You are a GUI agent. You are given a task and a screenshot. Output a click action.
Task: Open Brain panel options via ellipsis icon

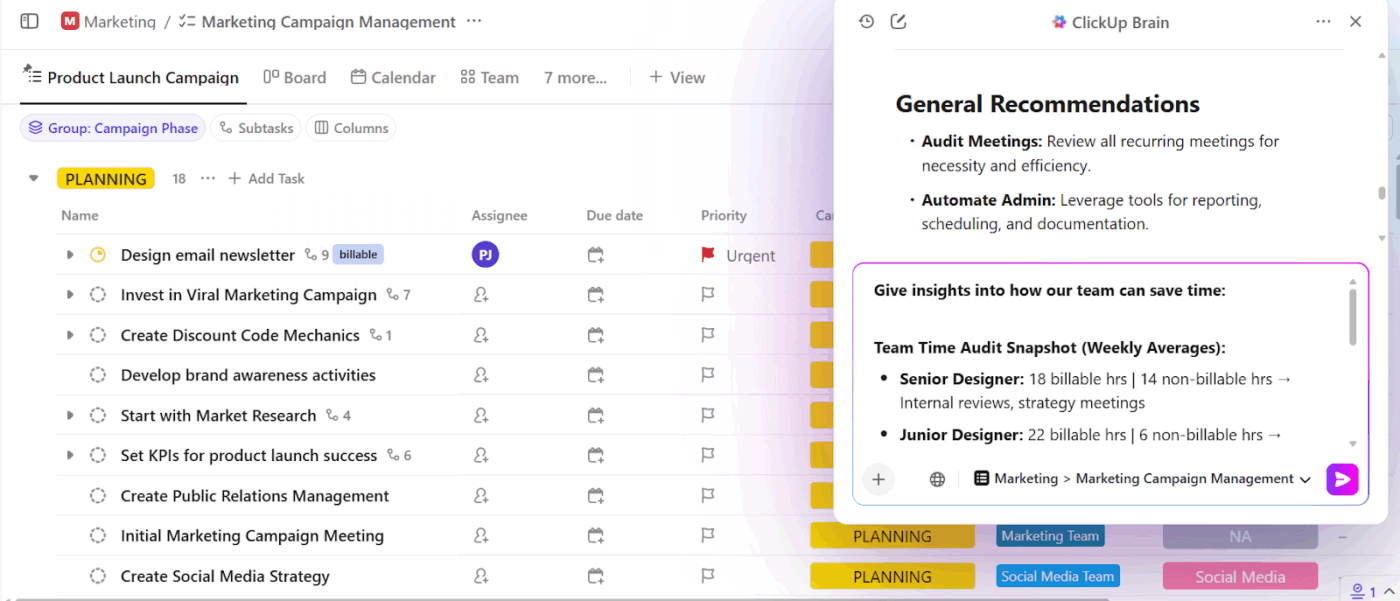tap(1324, 21)
